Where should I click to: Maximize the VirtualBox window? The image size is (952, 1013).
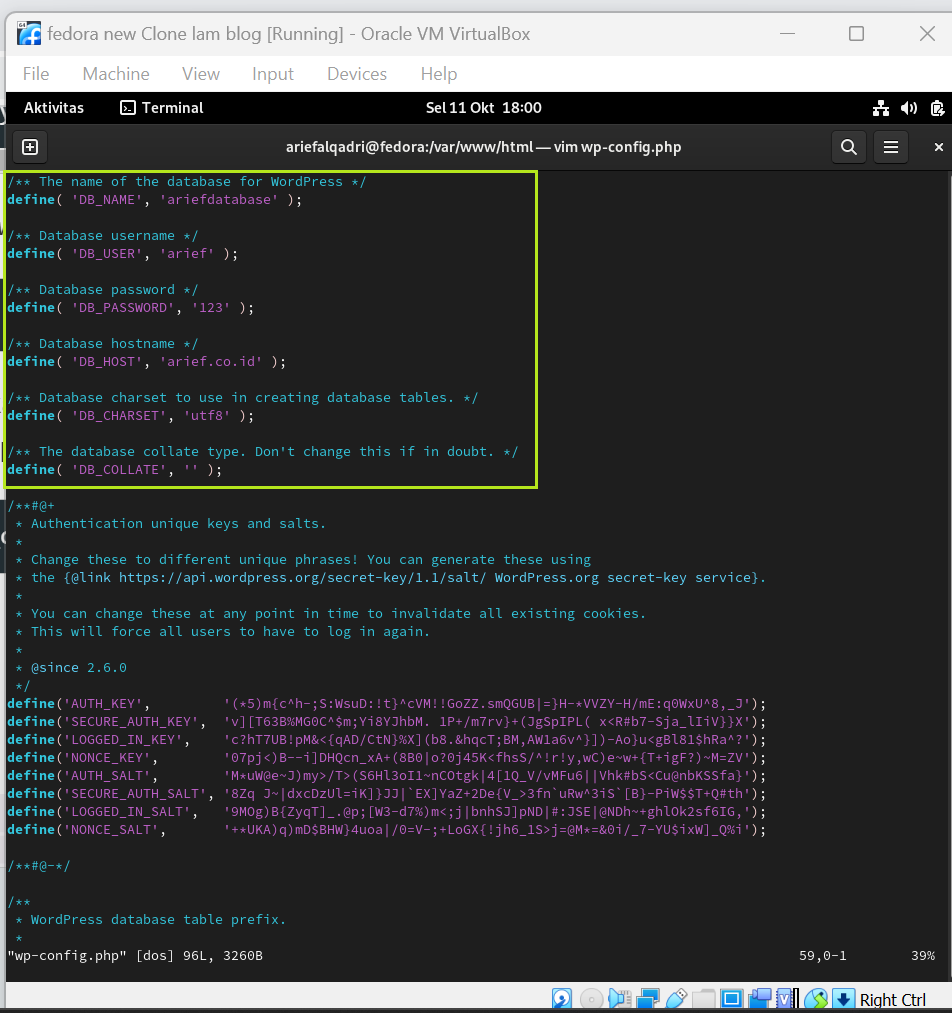[856, 34]
